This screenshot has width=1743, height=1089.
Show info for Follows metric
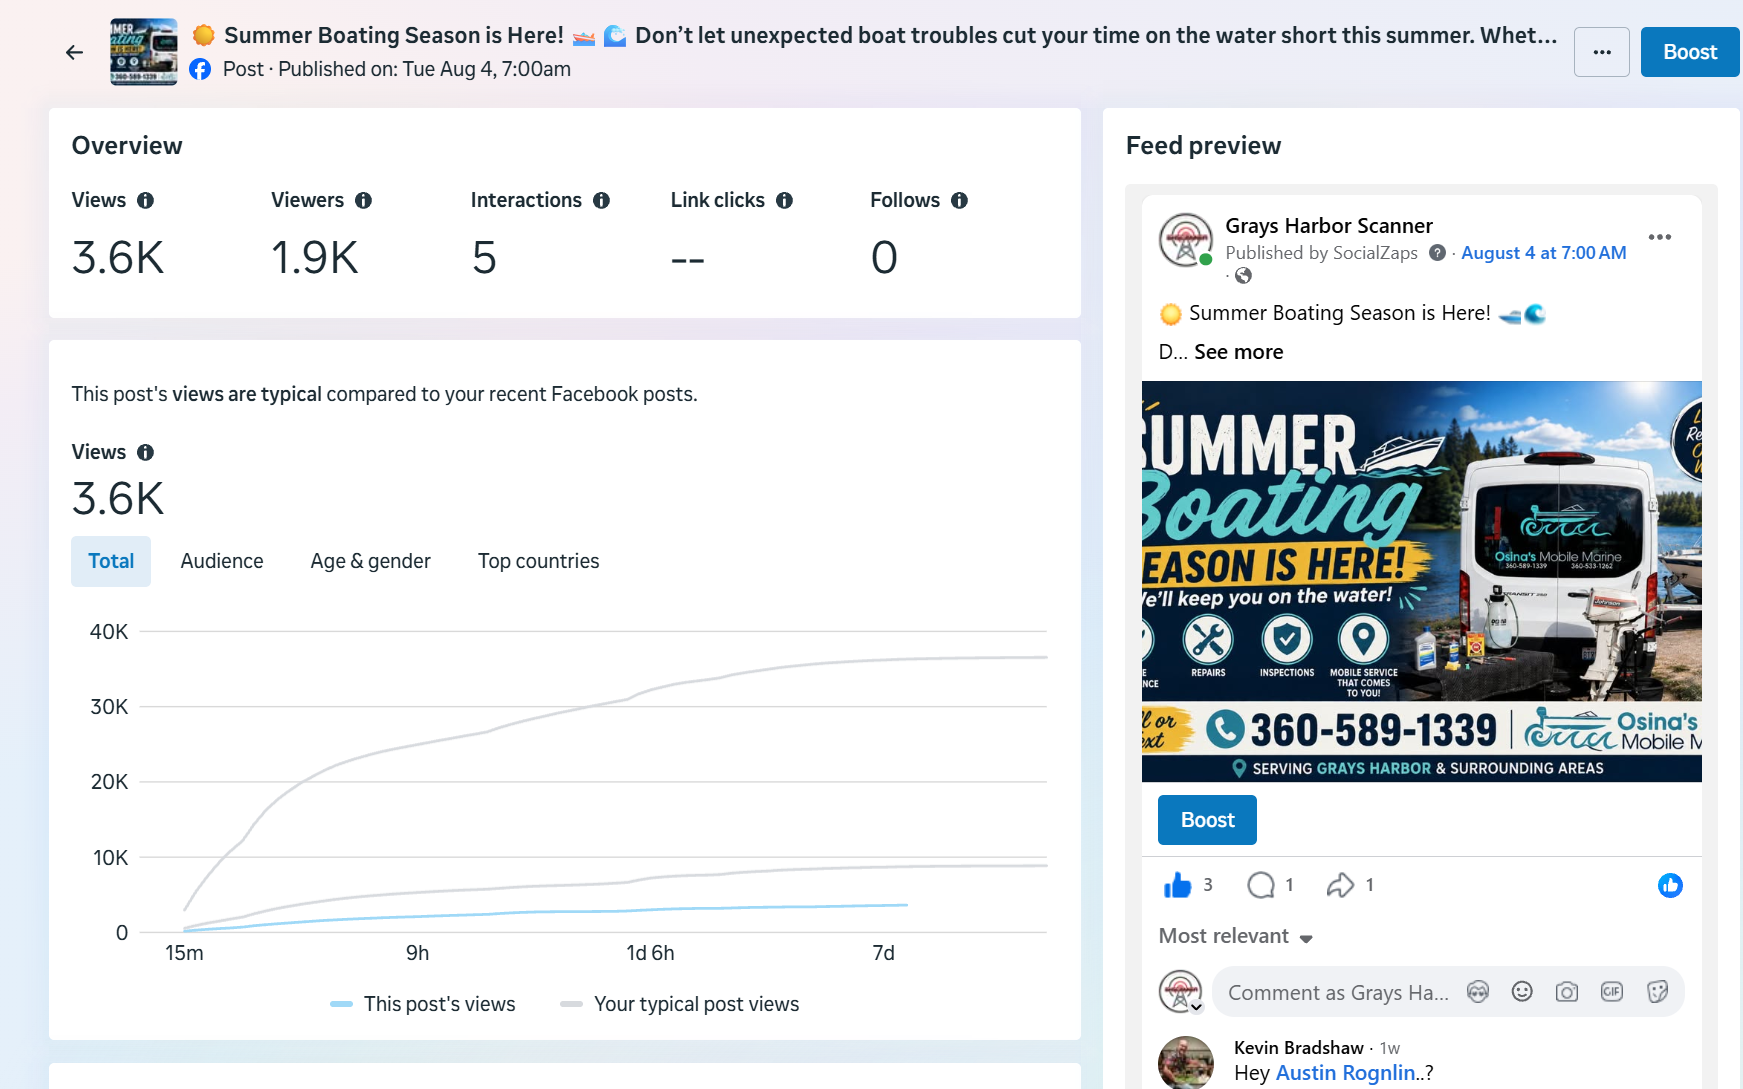[x=960, y=200]
